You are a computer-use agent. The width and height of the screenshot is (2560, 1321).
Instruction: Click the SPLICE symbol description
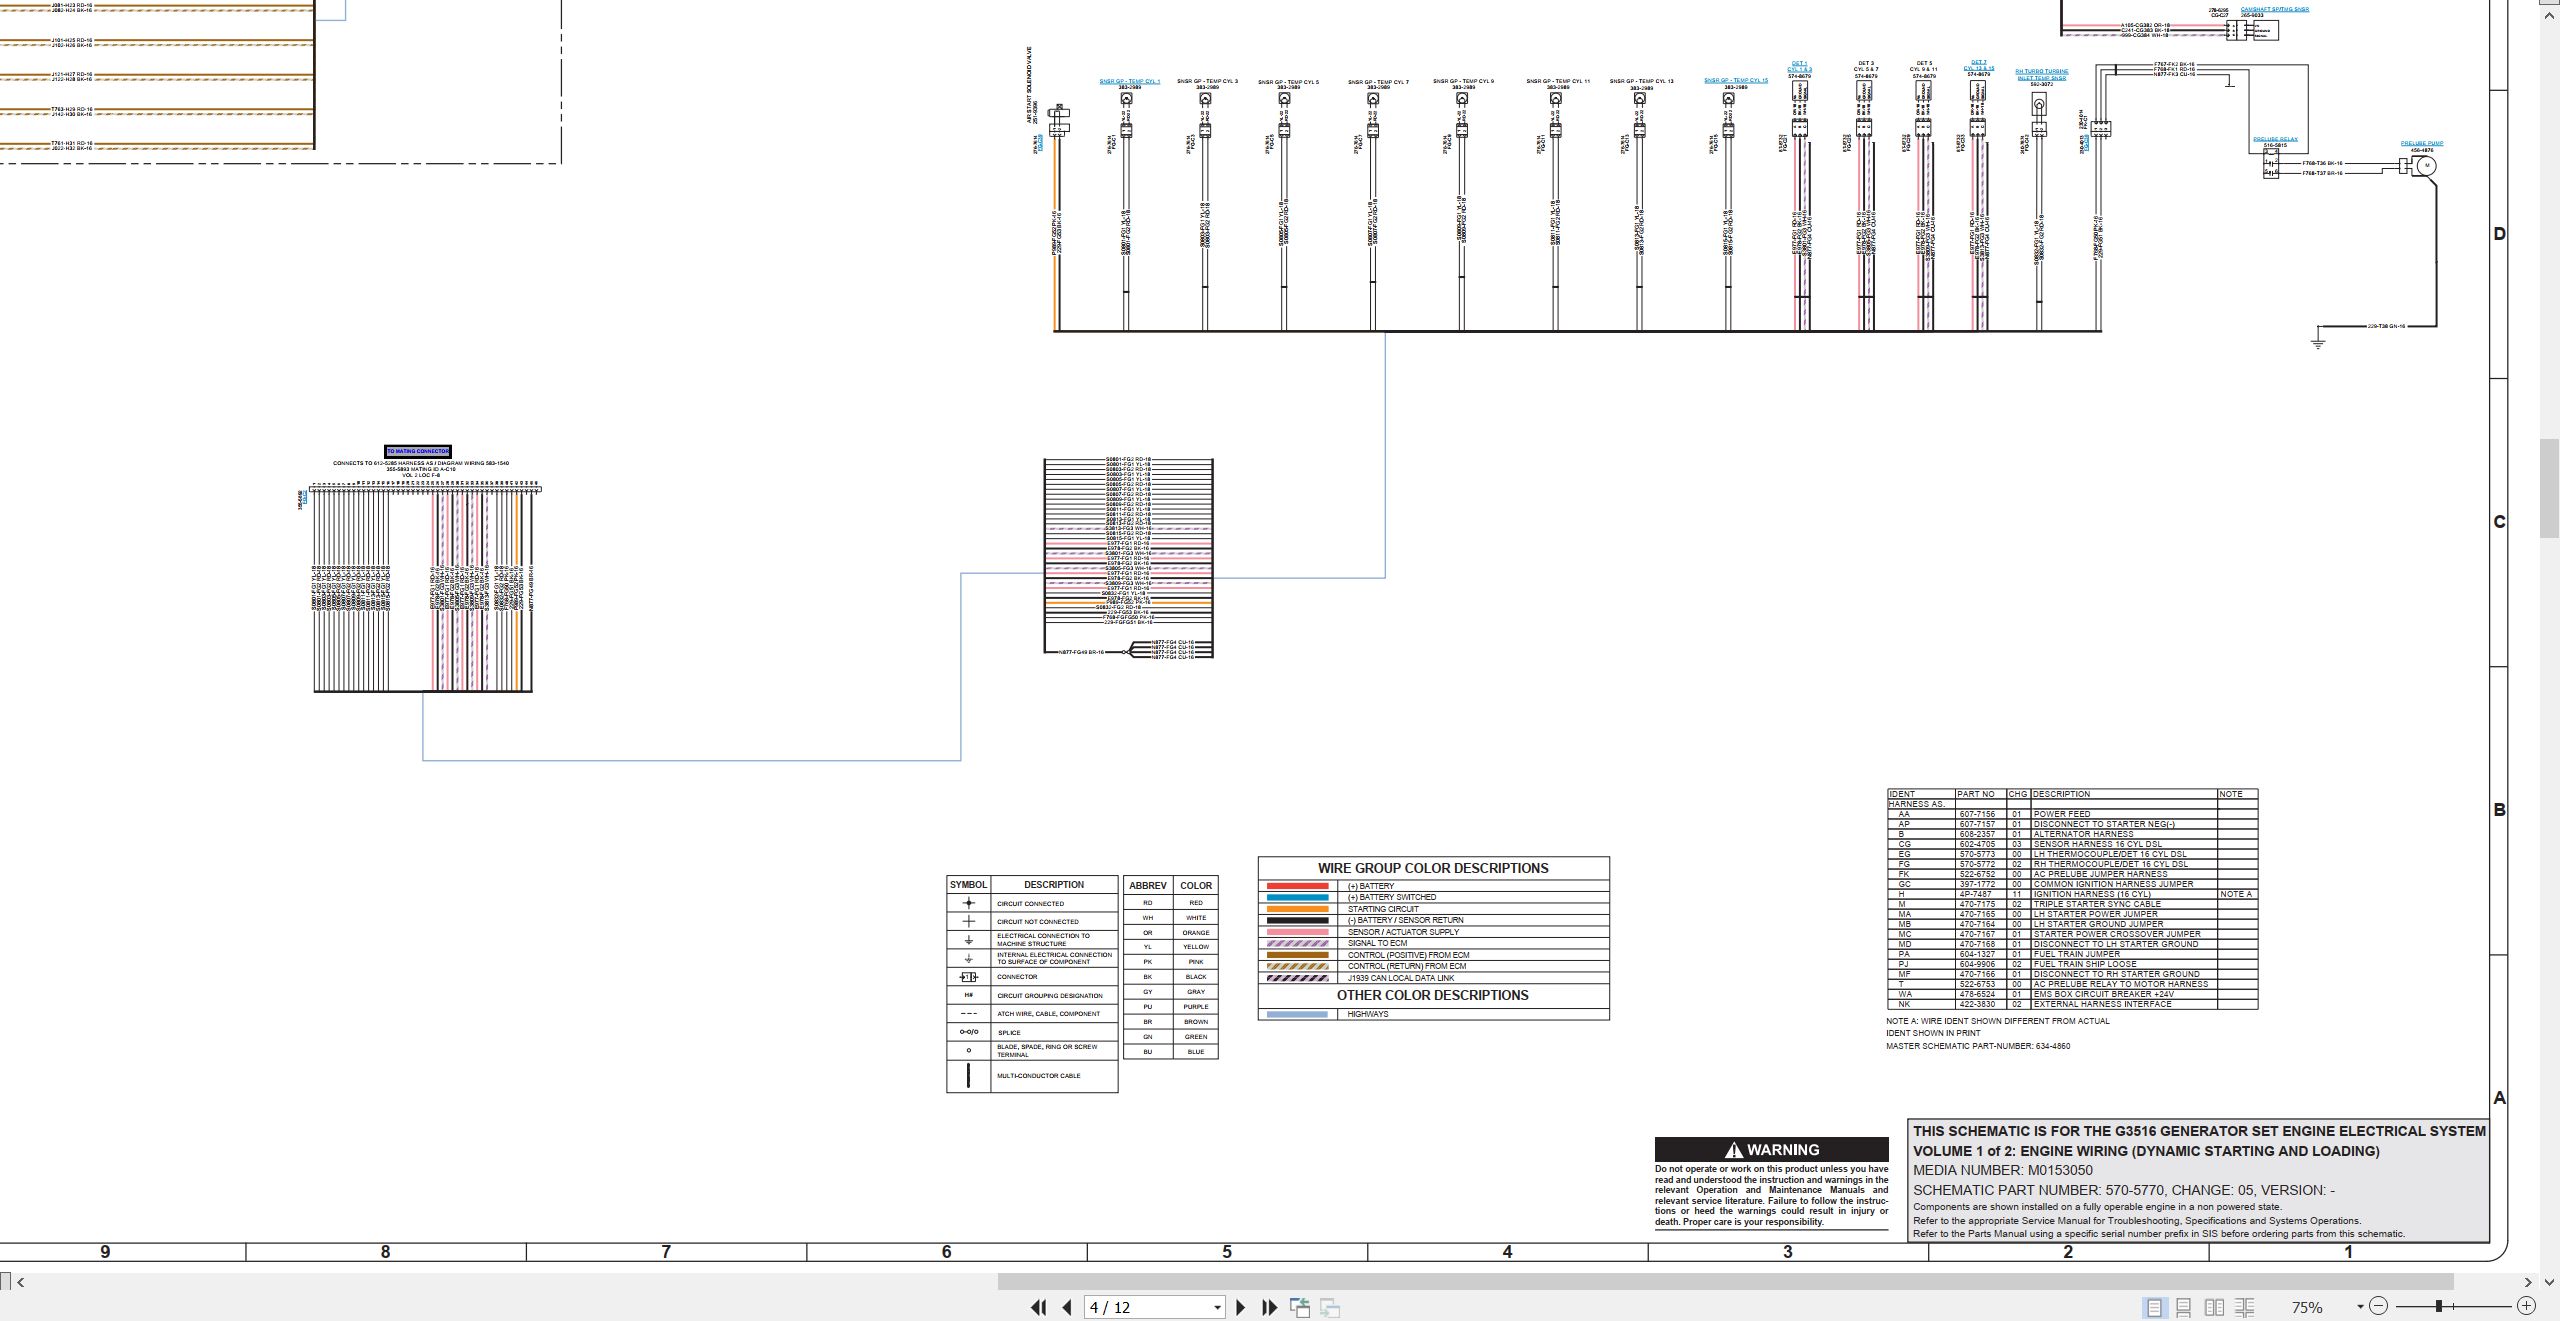1009,1032
